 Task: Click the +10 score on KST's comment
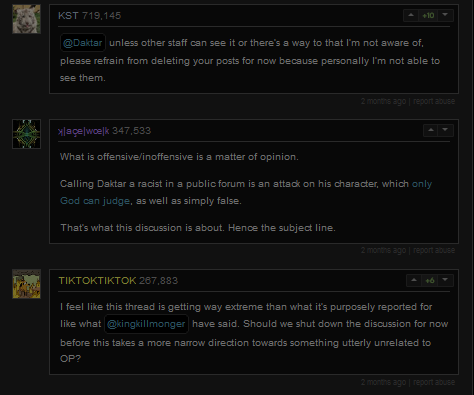pos(428,16)
